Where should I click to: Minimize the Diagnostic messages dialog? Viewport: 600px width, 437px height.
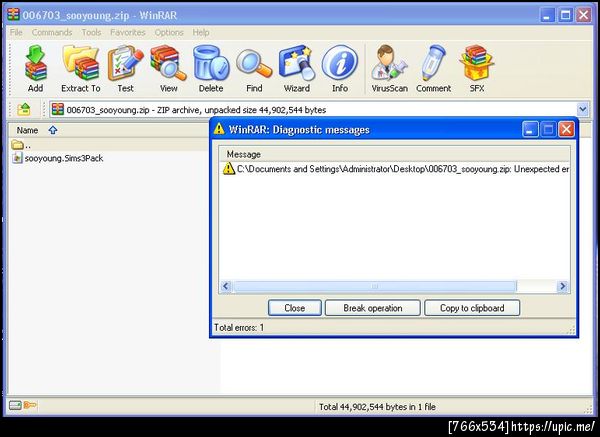pyautogui.click(x=530, y=129)
